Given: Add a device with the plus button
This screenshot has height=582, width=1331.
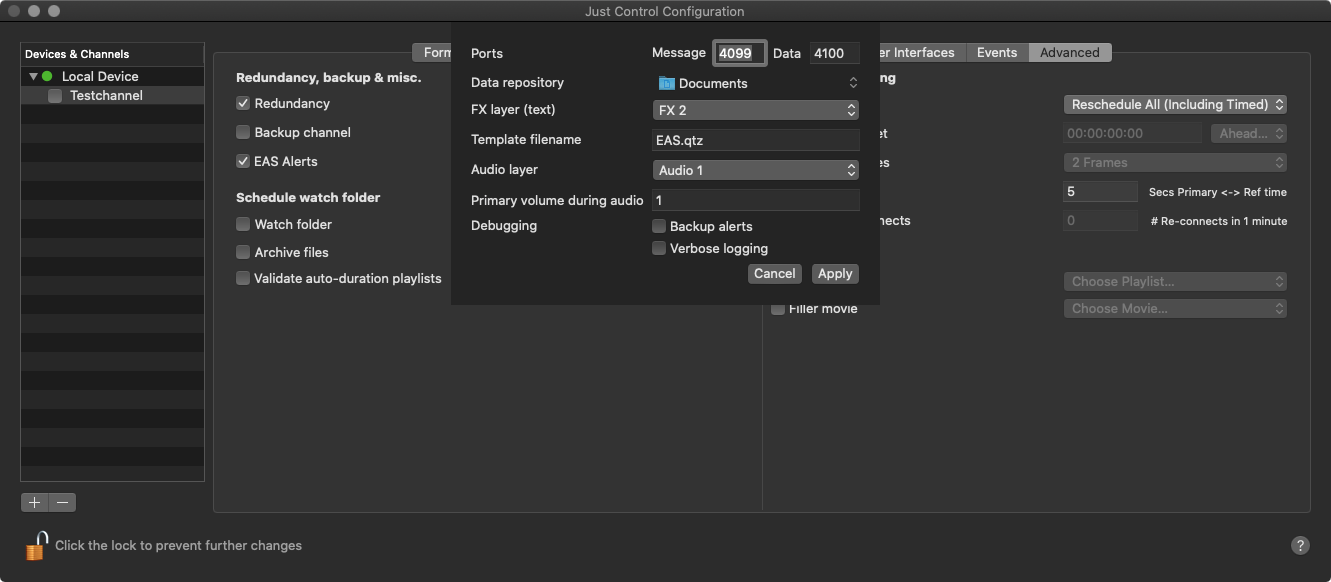Looking at the screenshot, I should (34, 502).
